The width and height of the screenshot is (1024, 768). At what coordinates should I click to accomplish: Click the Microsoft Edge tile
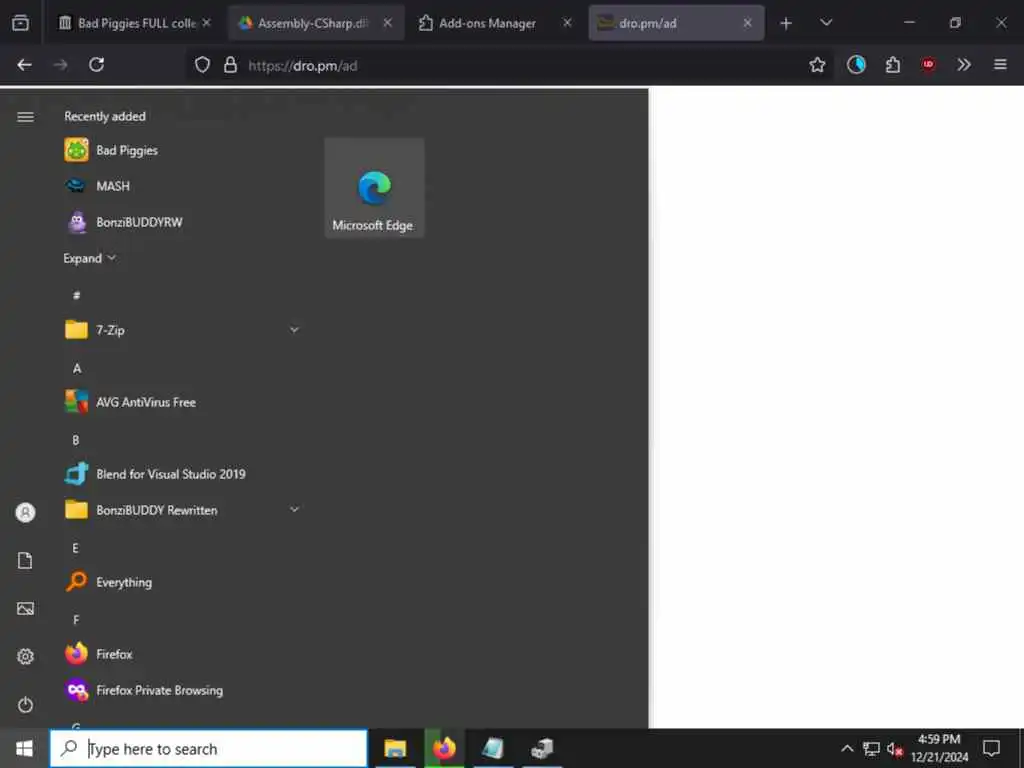374,188
